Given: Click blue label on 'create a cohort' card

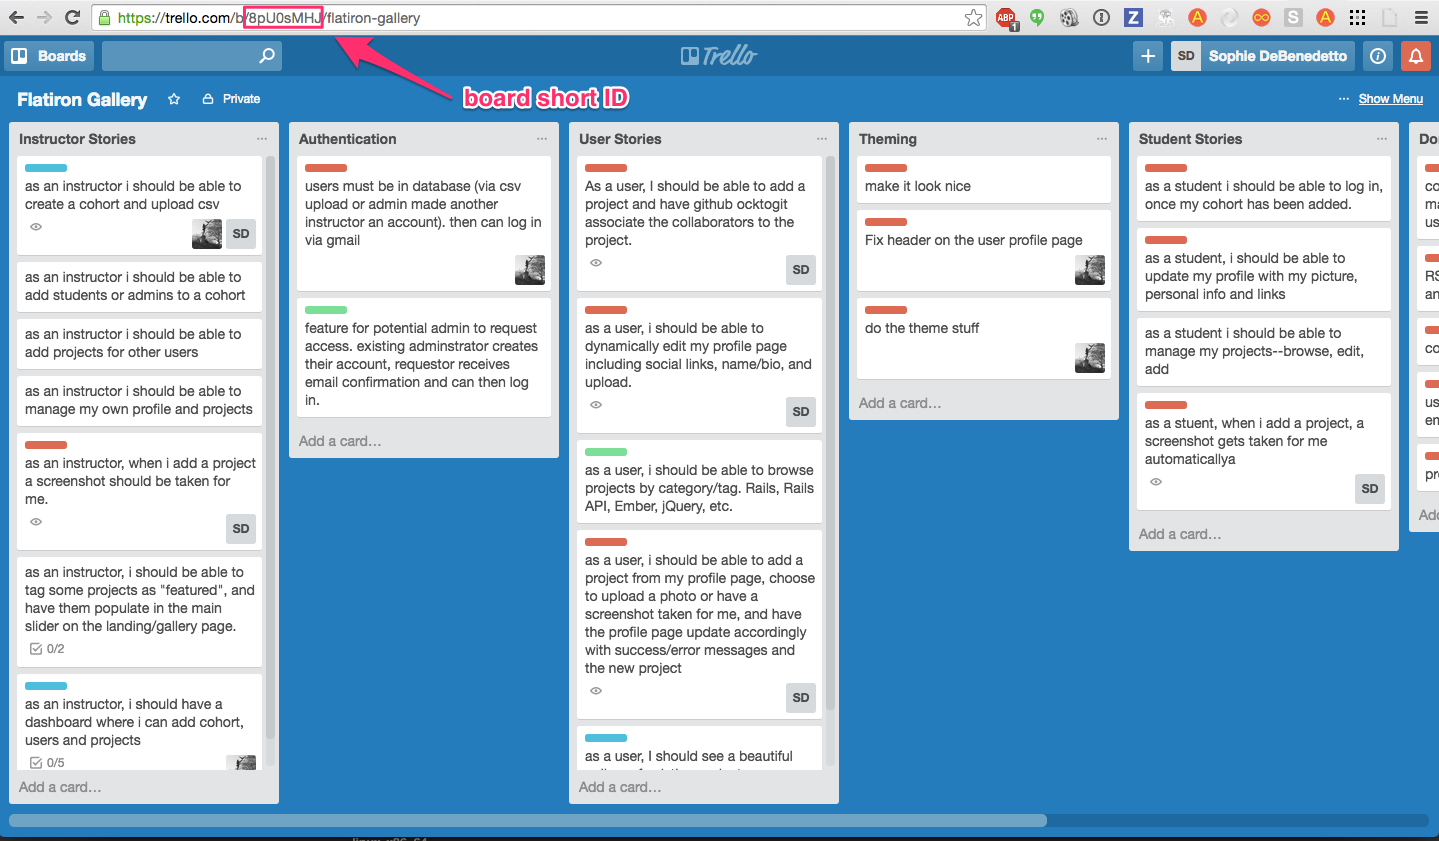Looking at the screenshot, I should [46, 168].
